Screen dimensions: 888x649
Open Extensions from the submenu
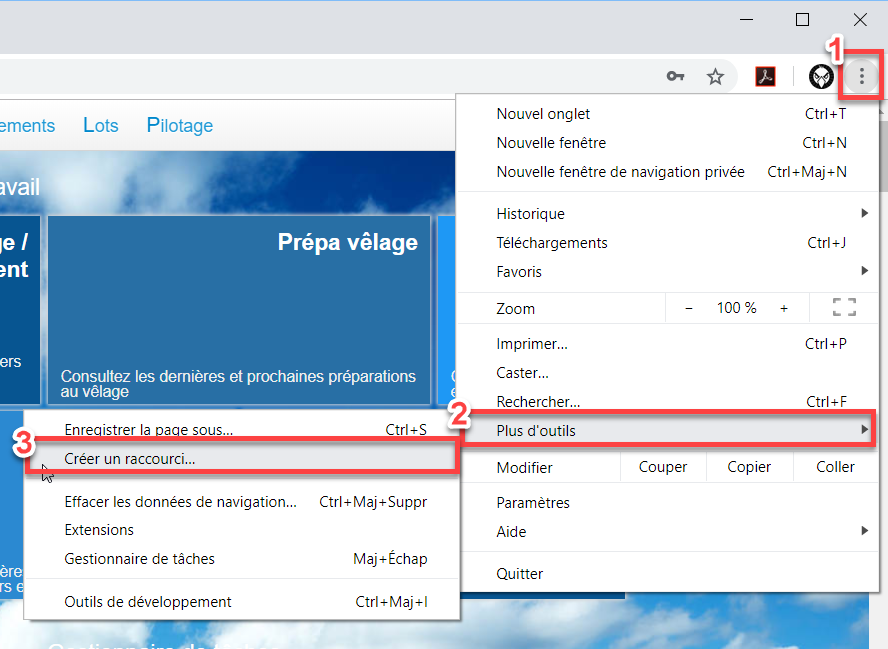pos(242,530)
